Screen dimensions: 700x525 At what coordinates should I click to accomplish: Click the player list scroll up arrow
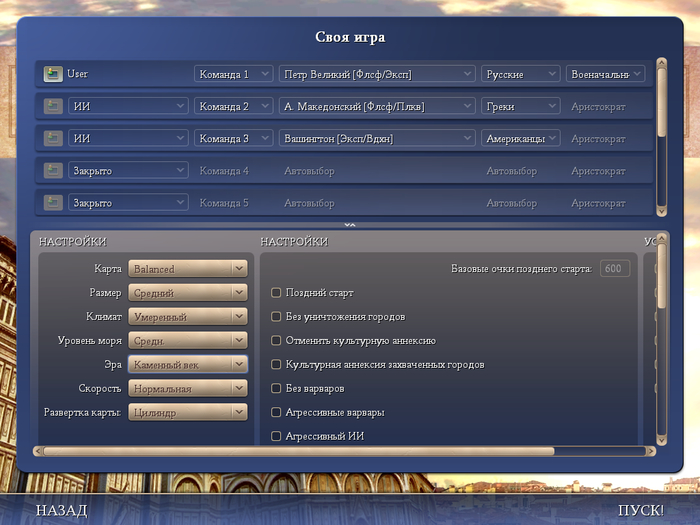tap(662, 63)
